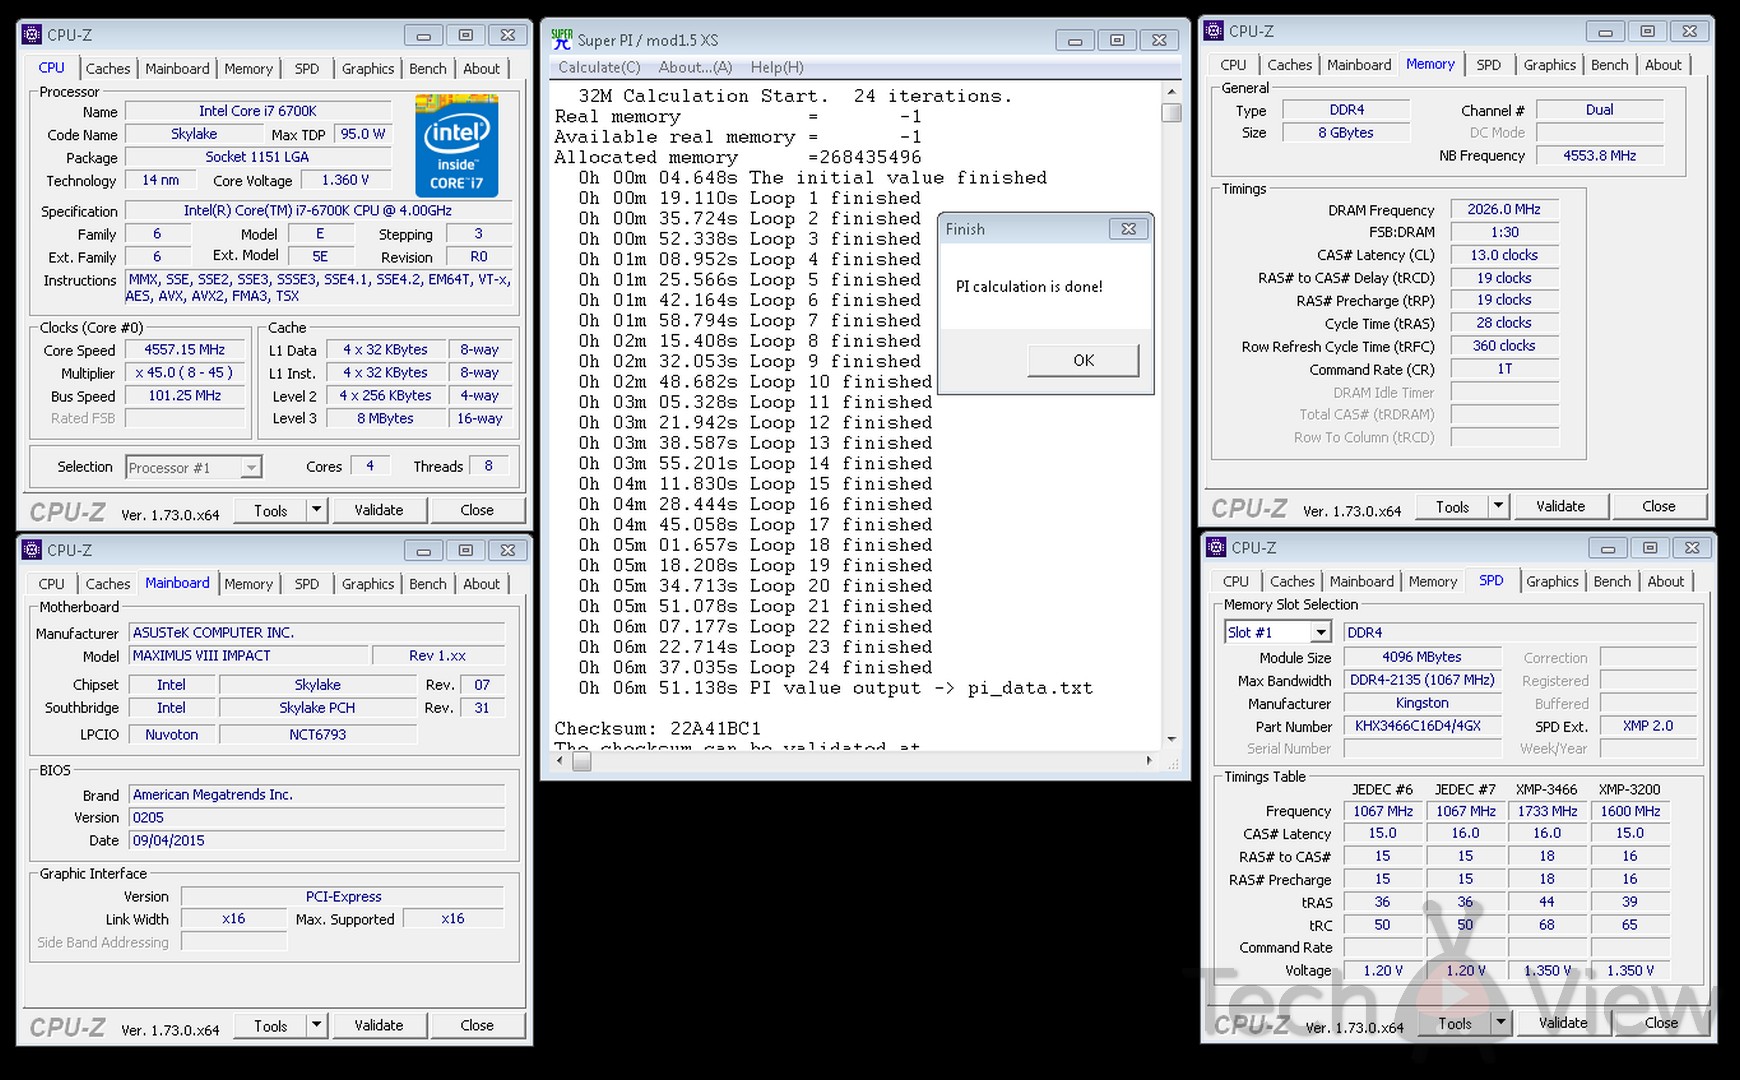Click the Super PI vertical scrollbar down arrow
Image resolution: width=1740 pixels, height=1080 pixels.
[1171, 739]
